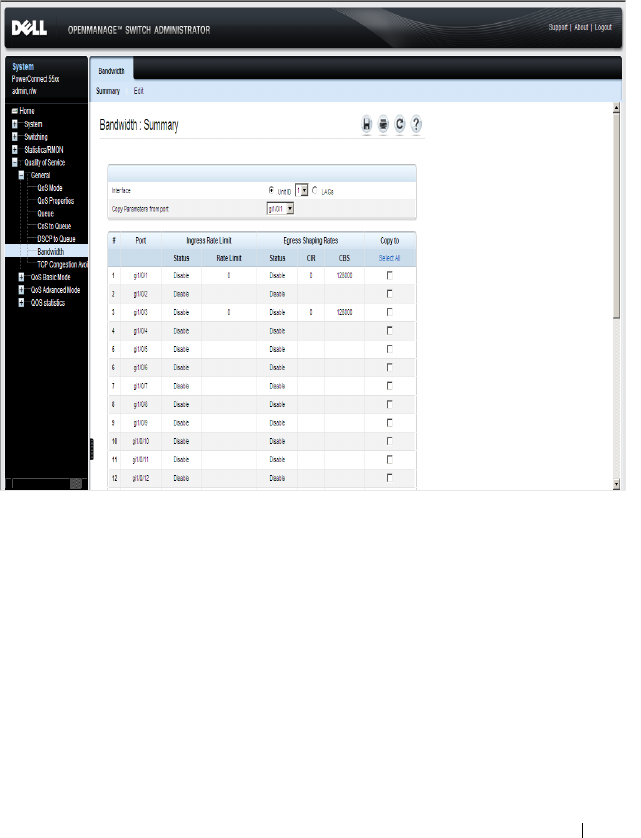Click the scrollbar up arrow
This screenshot has height=838, width=641.
click(616, 108)
